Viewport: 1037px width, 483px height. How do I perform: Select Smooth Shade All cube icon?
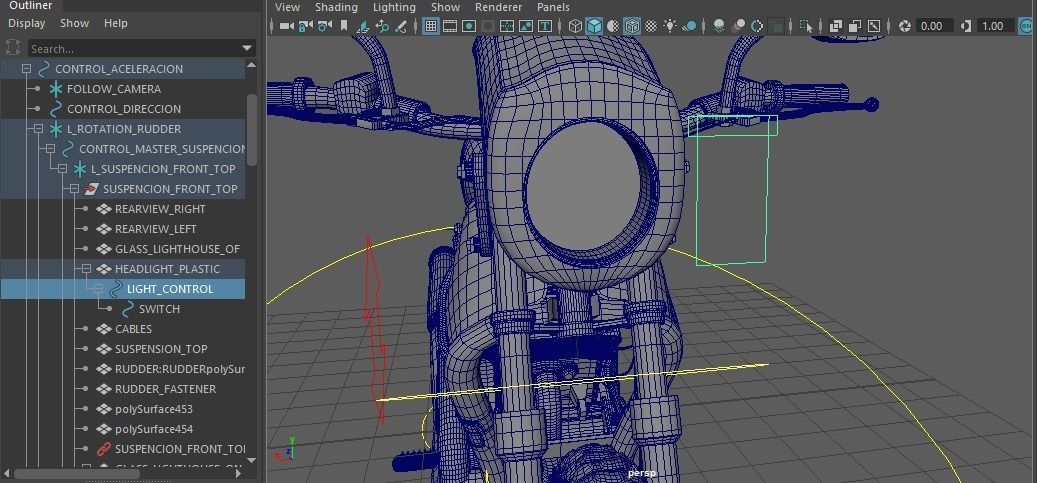(x=595, y=26)
